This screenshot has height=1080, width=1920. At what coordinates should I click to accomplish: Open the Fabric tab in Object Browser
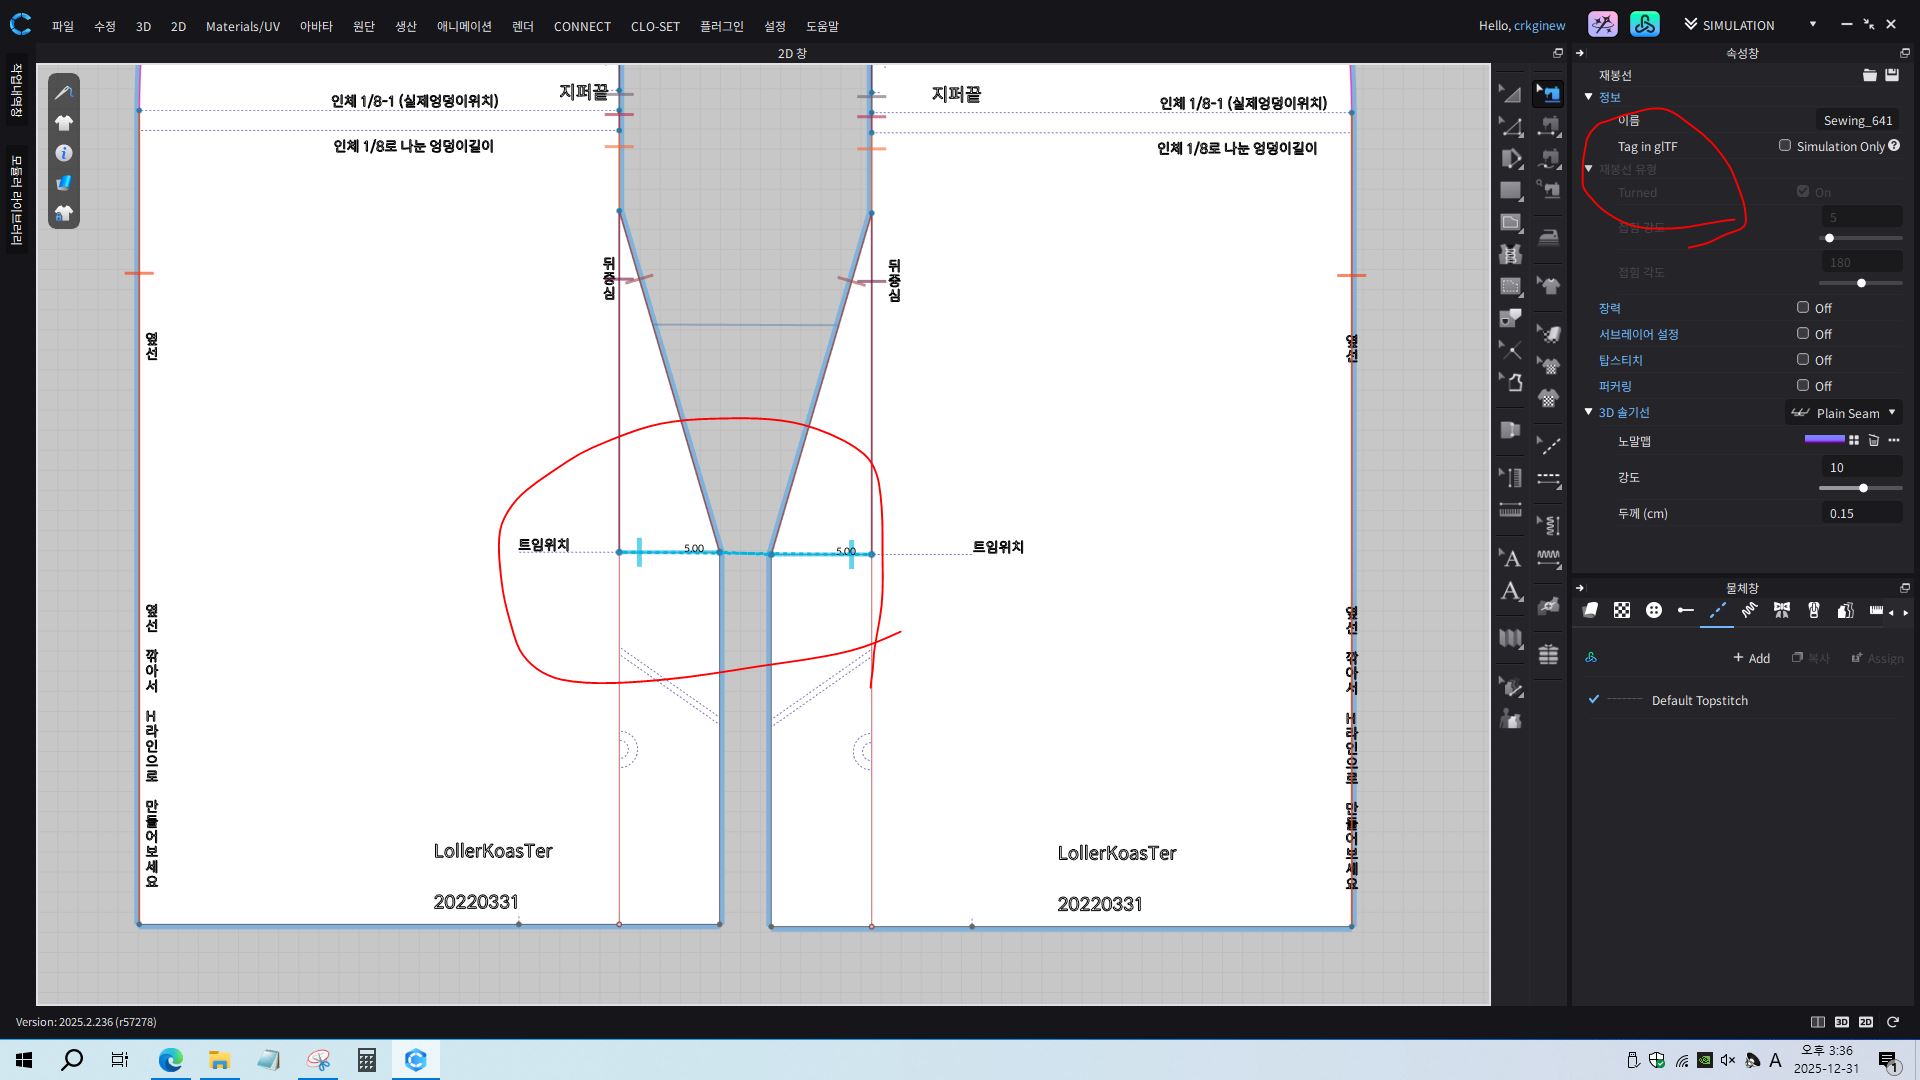(x=1590, y=610)
